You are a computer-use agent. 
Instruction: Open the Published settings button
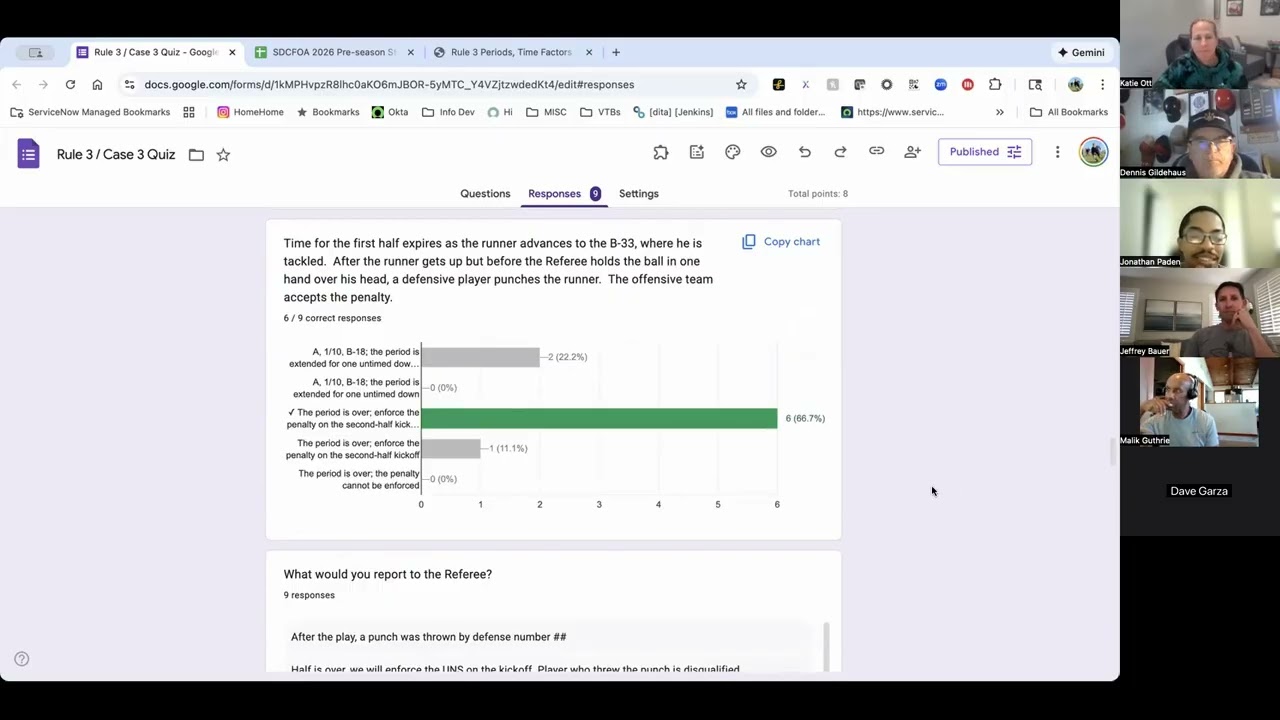984,152
